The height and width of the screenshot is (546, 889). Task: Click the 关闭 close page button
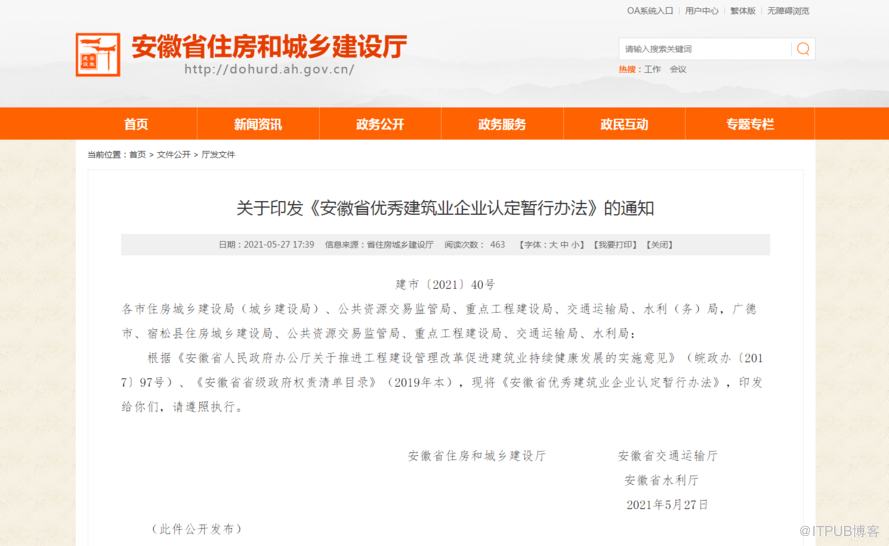pyautogui.click(x=660, y=245)
